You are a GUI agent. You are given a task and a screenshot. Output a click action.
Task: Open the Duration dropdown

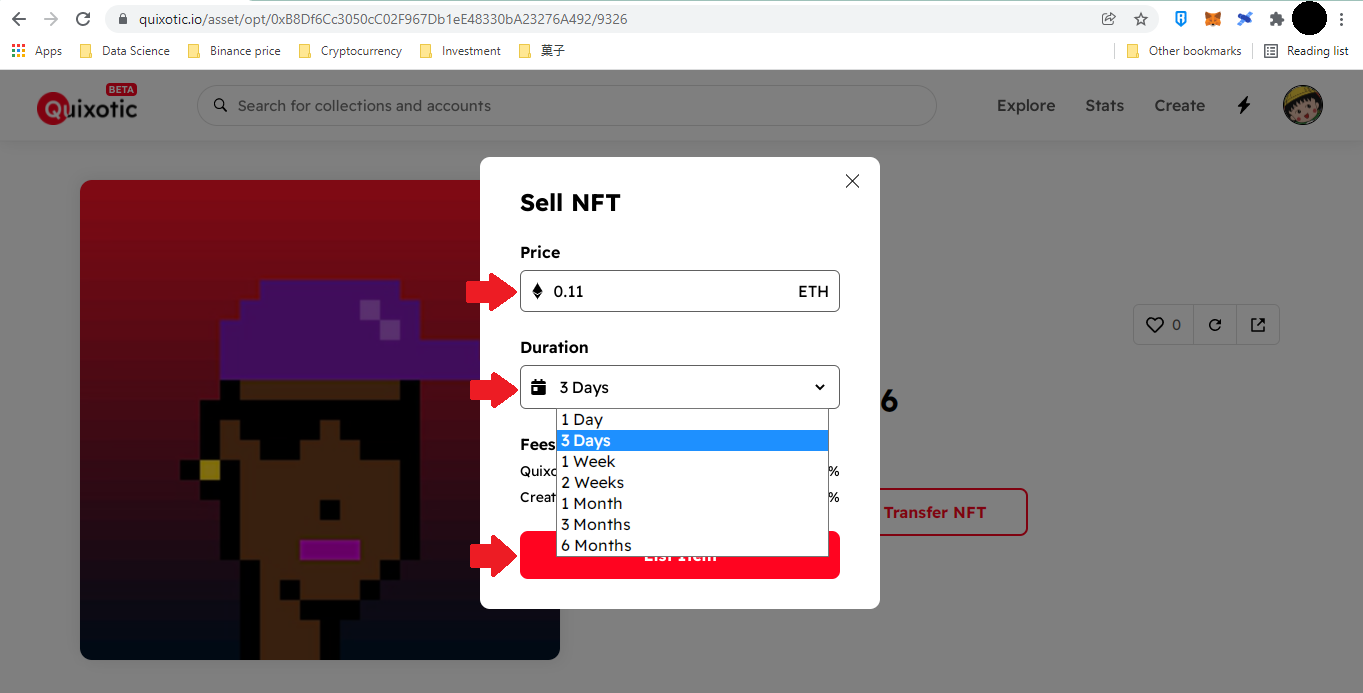[680, 387]
